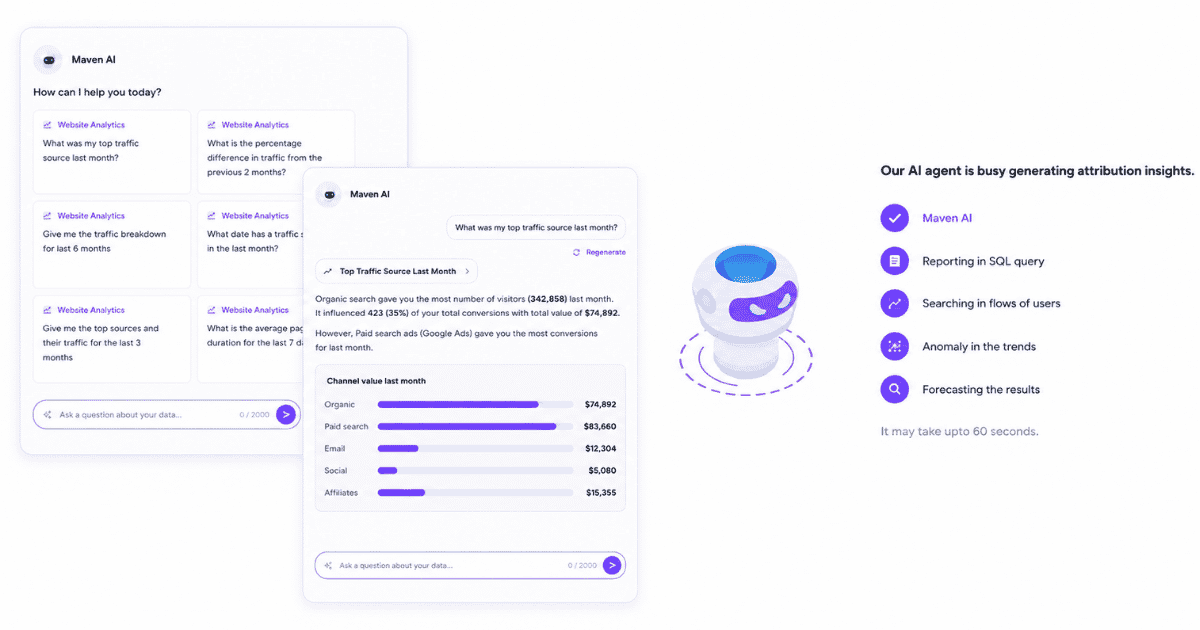
Task: Click the send arrow in front chat window
Action: [612, 565]
